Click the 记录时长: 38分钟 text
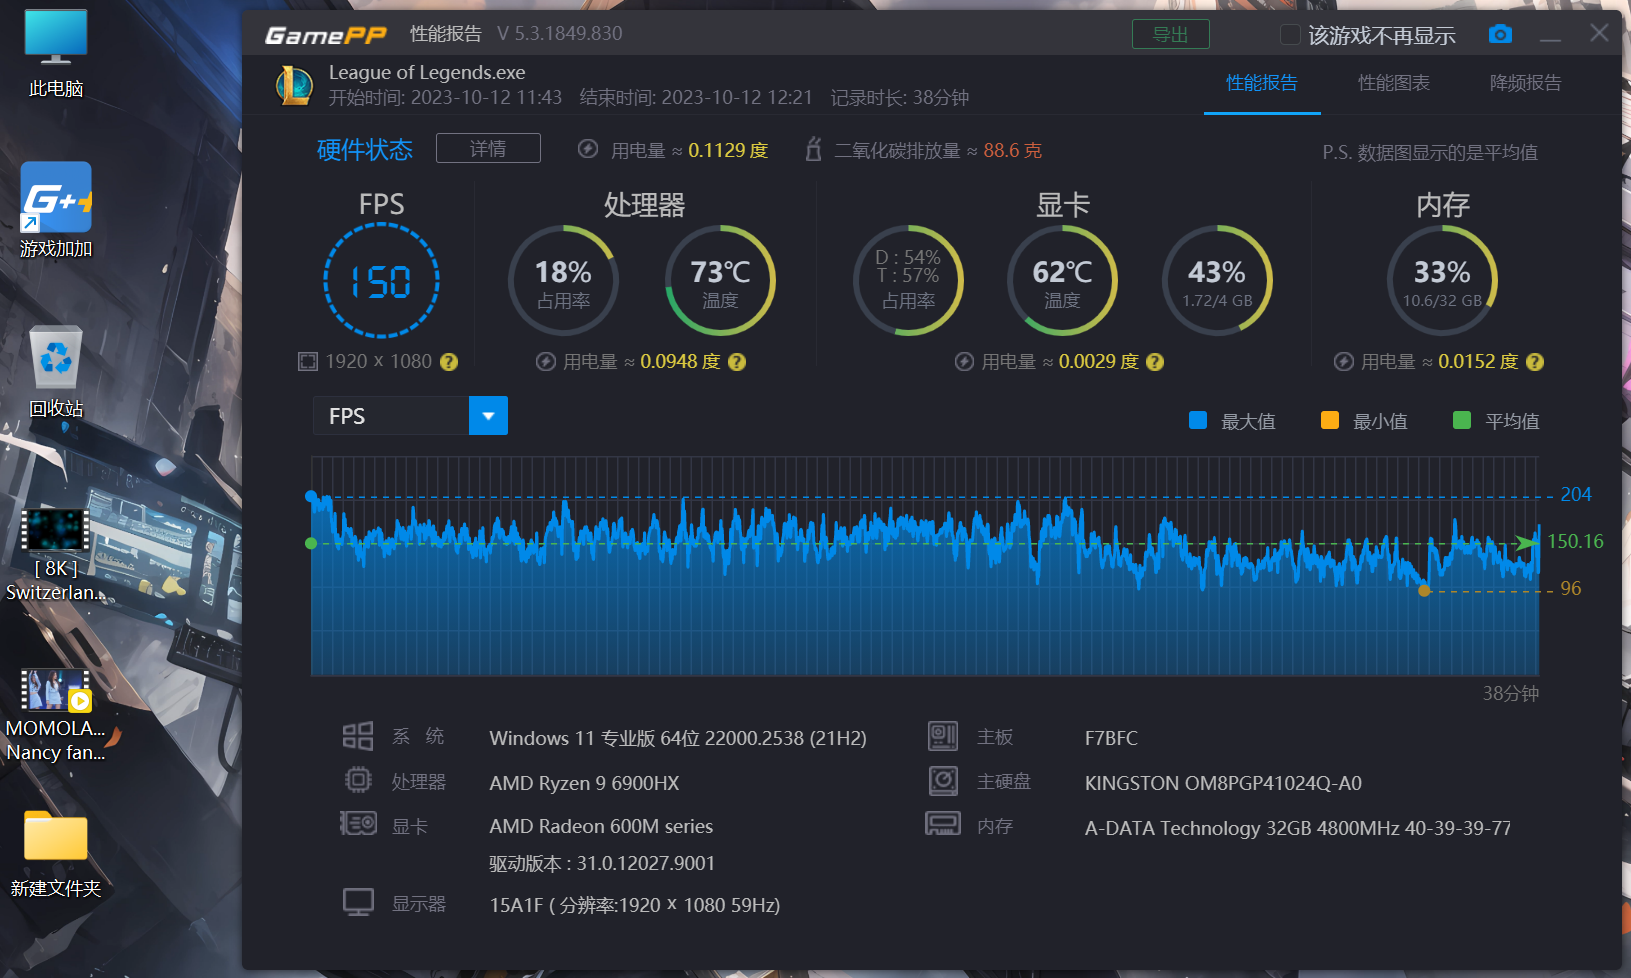Screen dimensions: 1631x978 (x=900, y=98)
